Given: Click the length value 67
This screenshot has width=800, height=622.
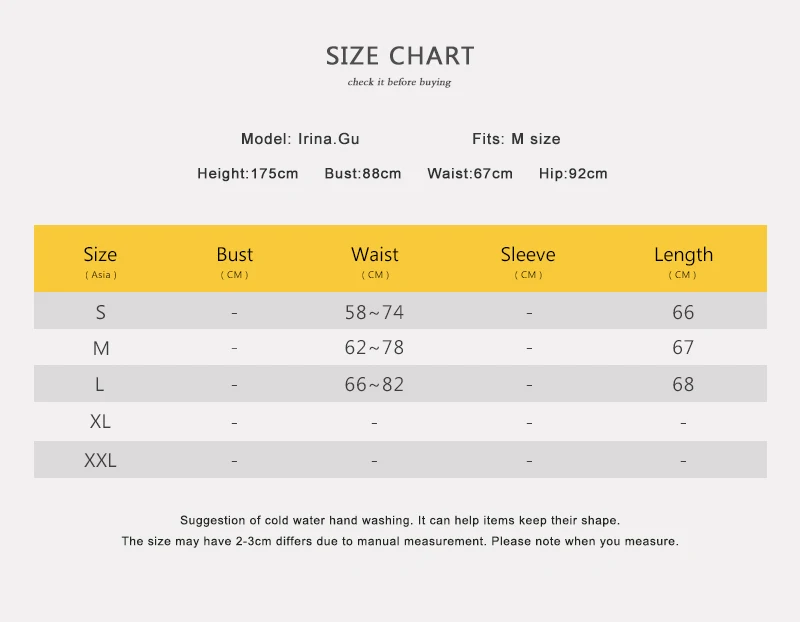Looking at the screenshot, I should coord(683,347).
